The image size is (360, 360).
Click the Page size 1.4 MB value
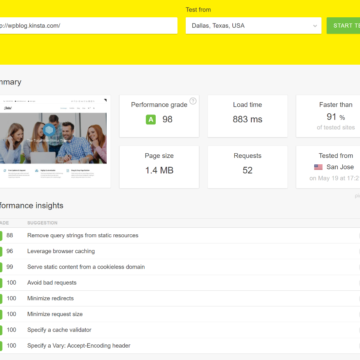point(159,170)
